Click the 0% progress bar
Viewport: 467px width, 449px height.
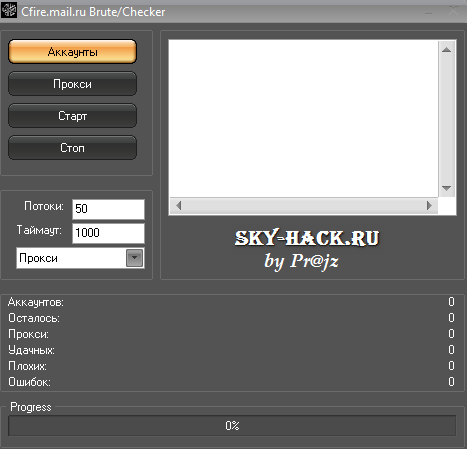click(x=232, y=426)
